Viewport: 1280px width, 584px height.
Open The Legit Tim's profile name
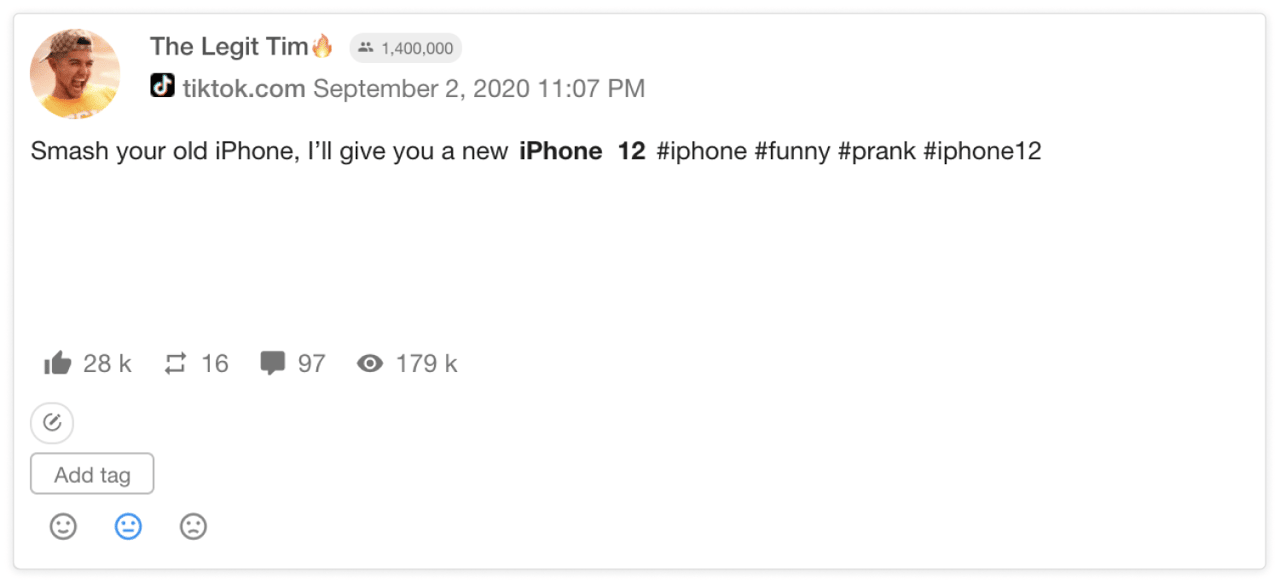234,46
